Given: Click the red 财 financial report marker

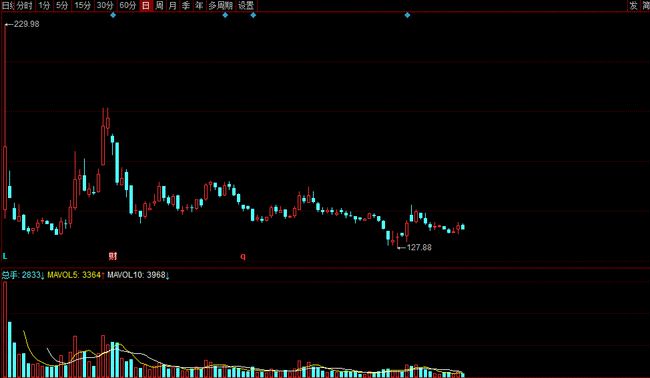Looking at the screenshot, I should [x=113, y=256].
